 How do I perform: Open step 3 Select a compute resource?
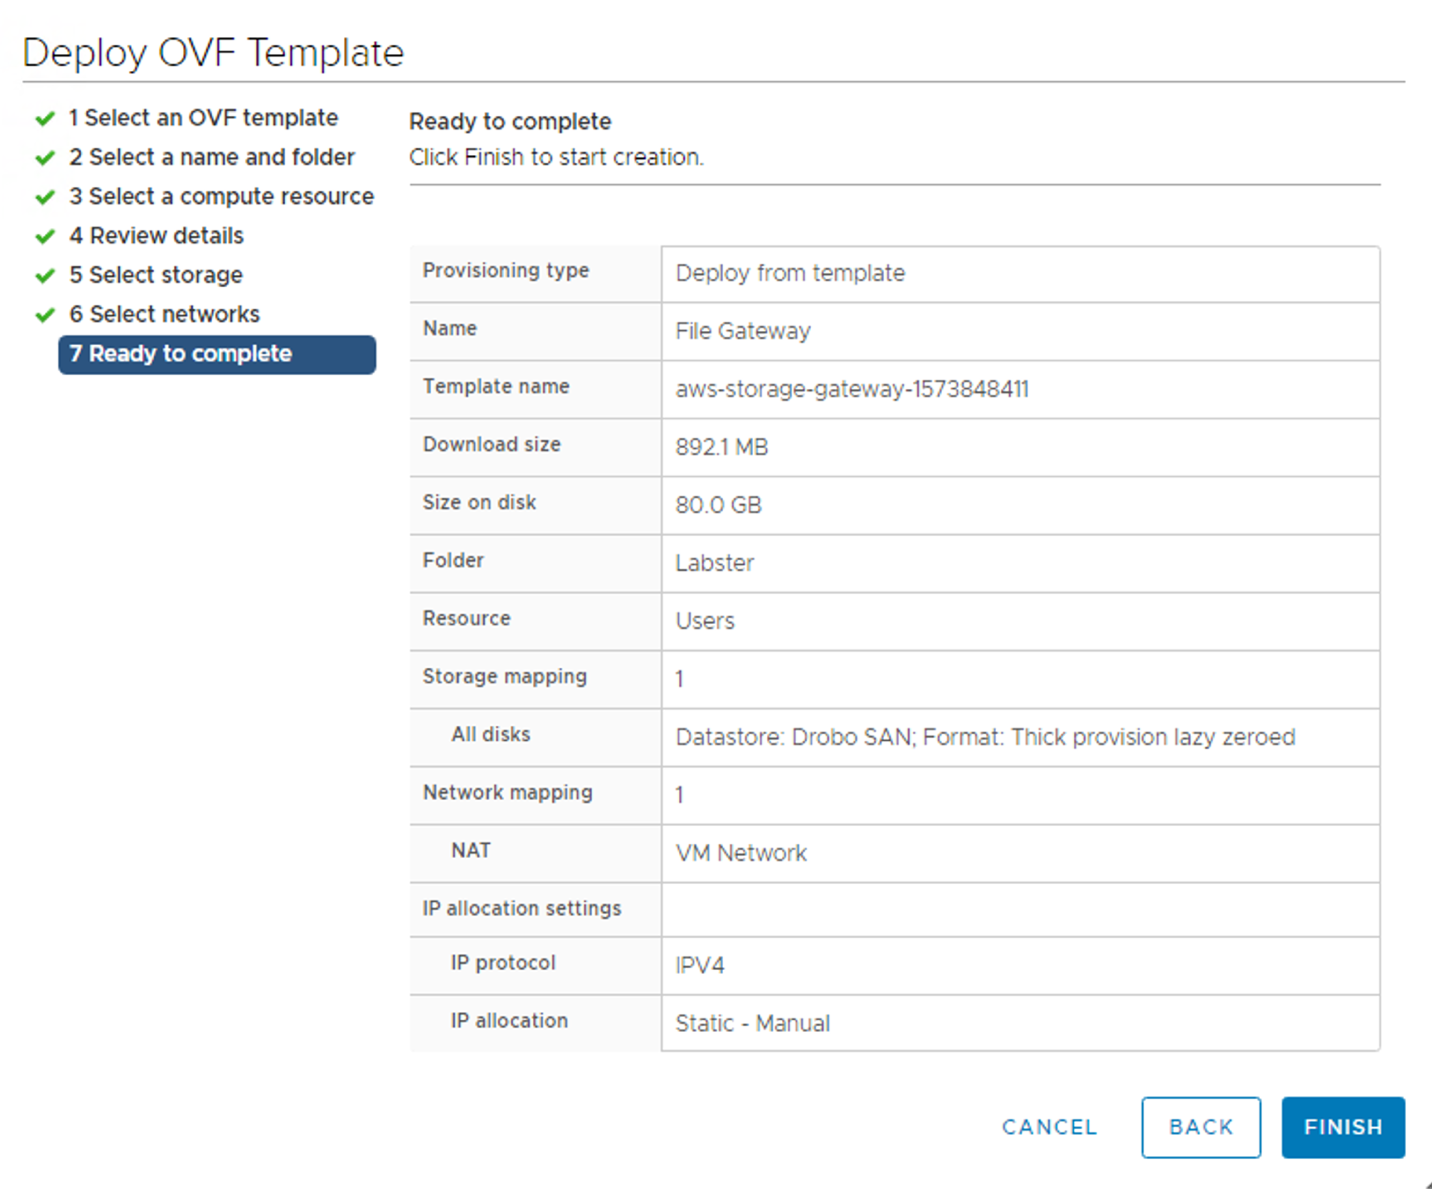(221, 196)
